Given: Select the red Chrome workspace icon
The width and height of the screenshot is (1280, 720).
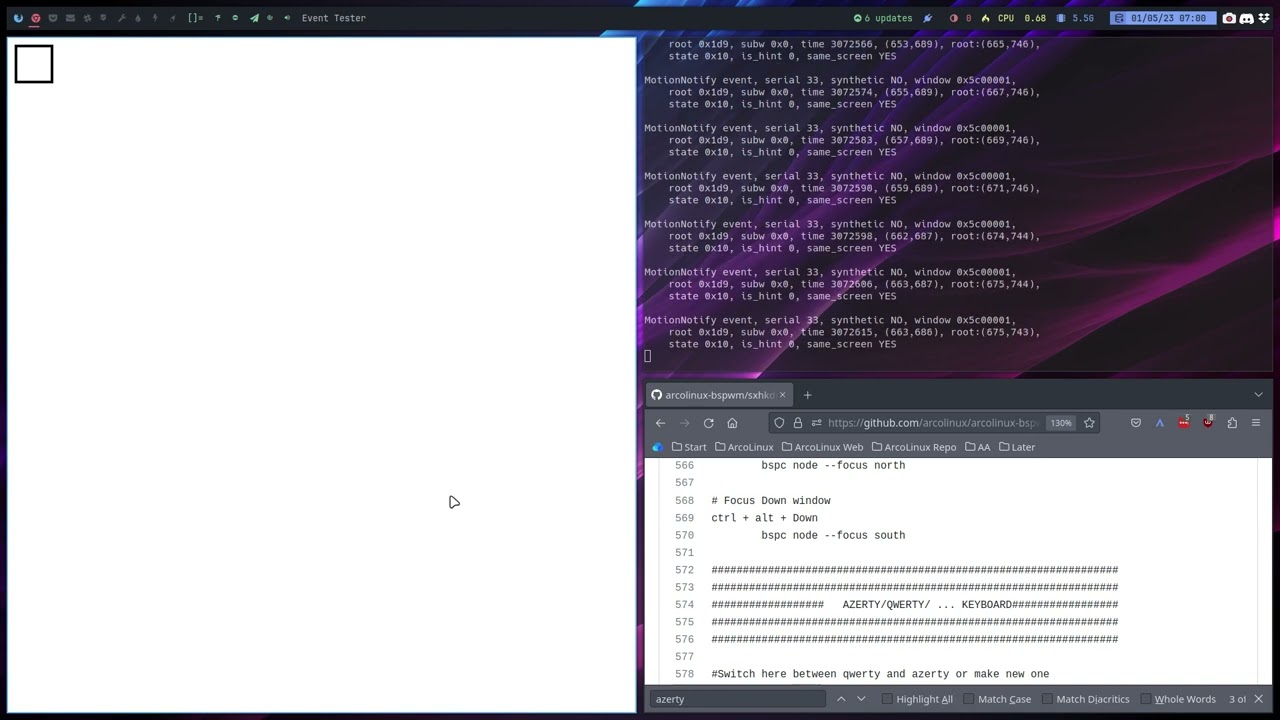Looking at the screenshot, I should [x=36, y=18].
